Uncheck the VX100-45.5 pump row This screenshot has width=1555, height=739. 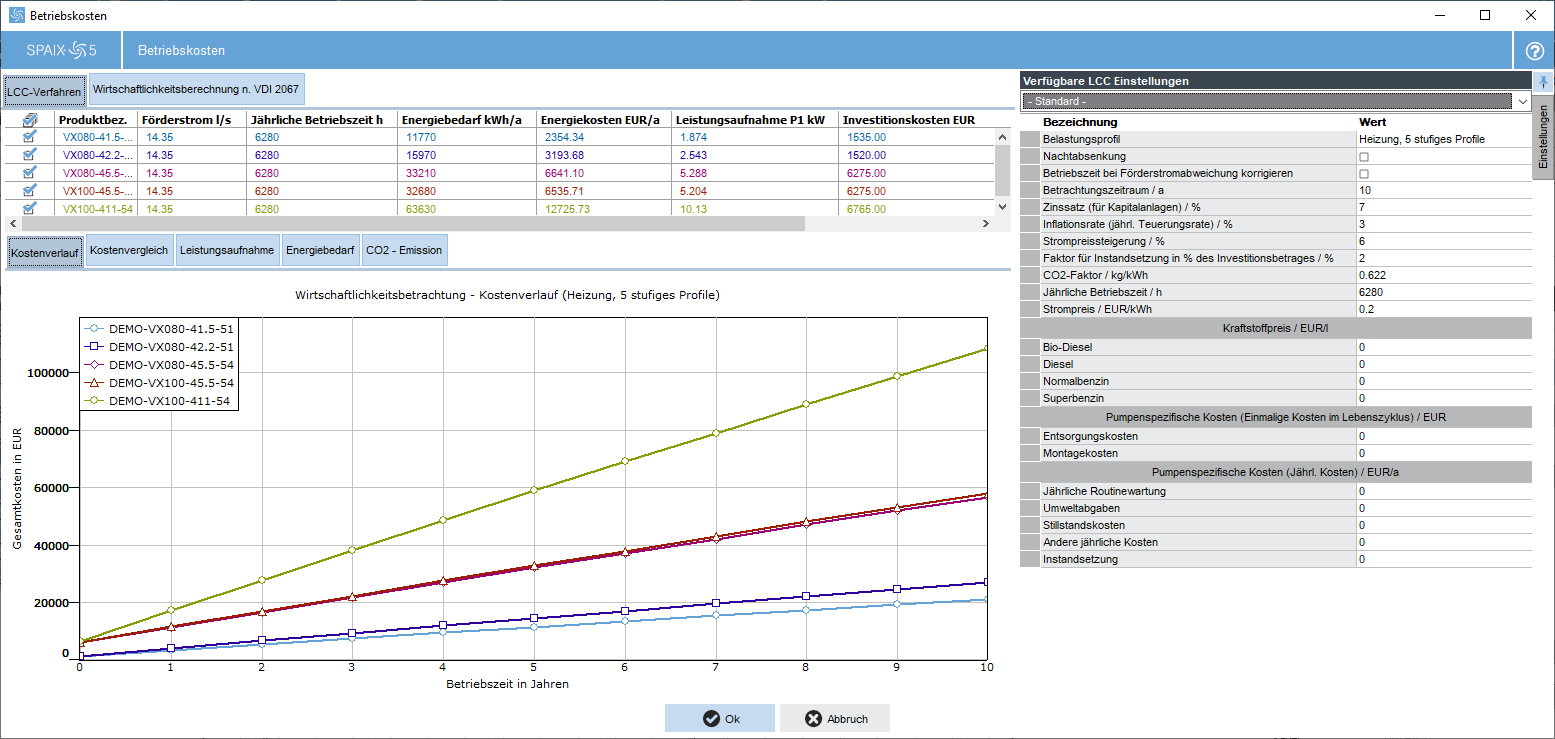point(30,190)
